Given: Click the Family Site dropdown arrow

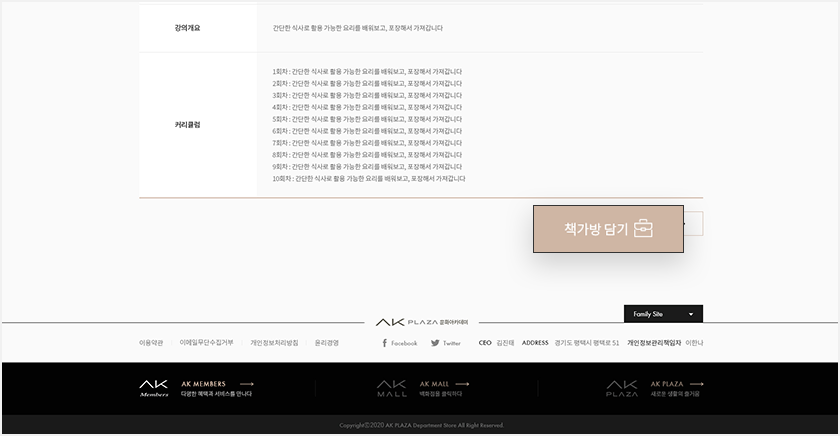Looking at the screenshot, I should coord(691,314).
